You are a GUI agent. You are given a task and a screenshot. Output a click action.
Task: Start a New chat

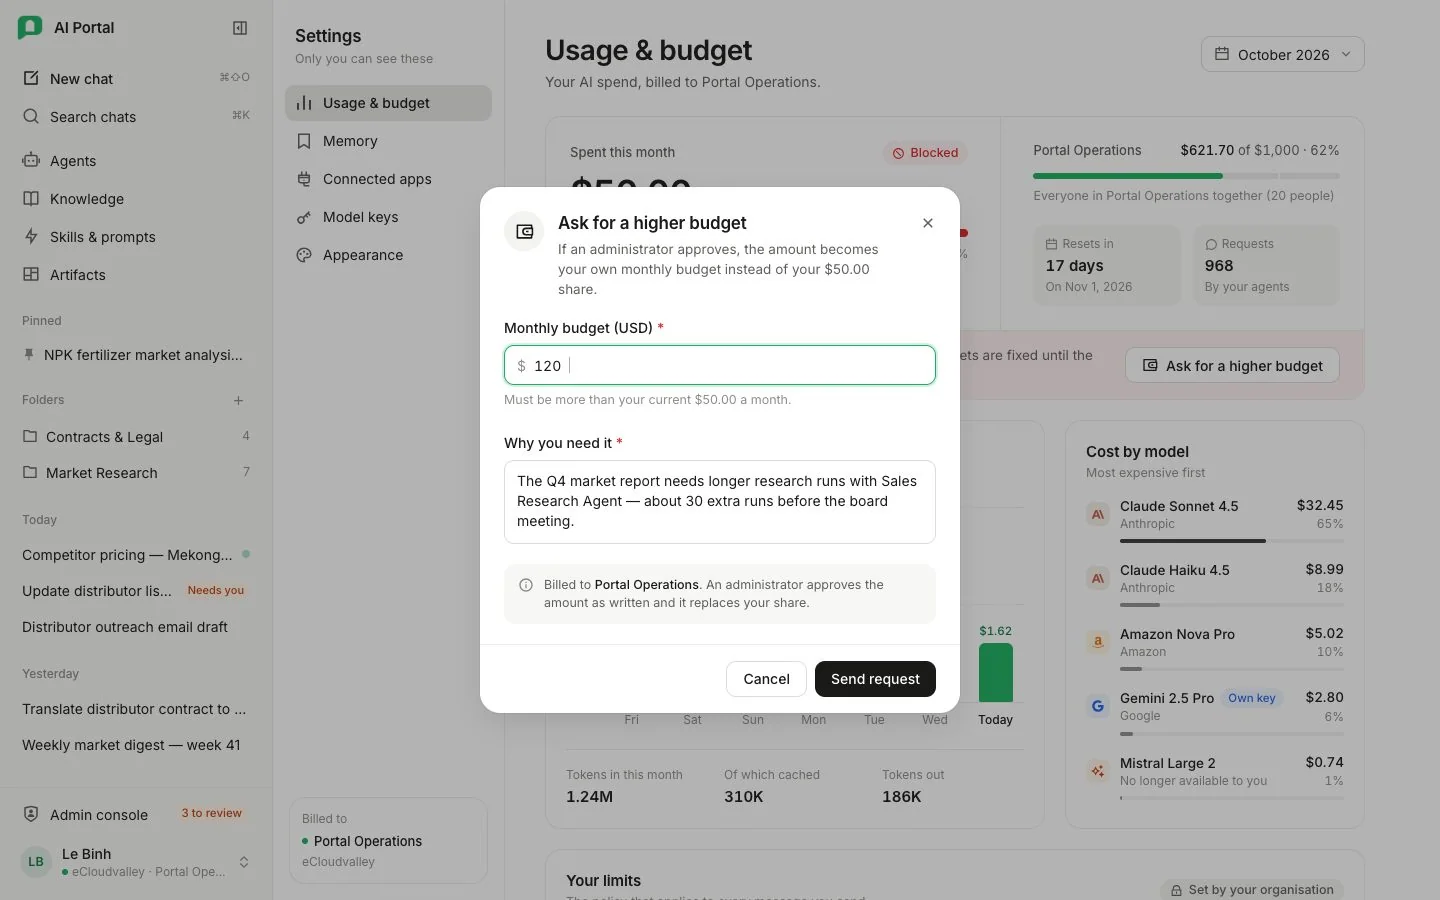coord(136,79)
